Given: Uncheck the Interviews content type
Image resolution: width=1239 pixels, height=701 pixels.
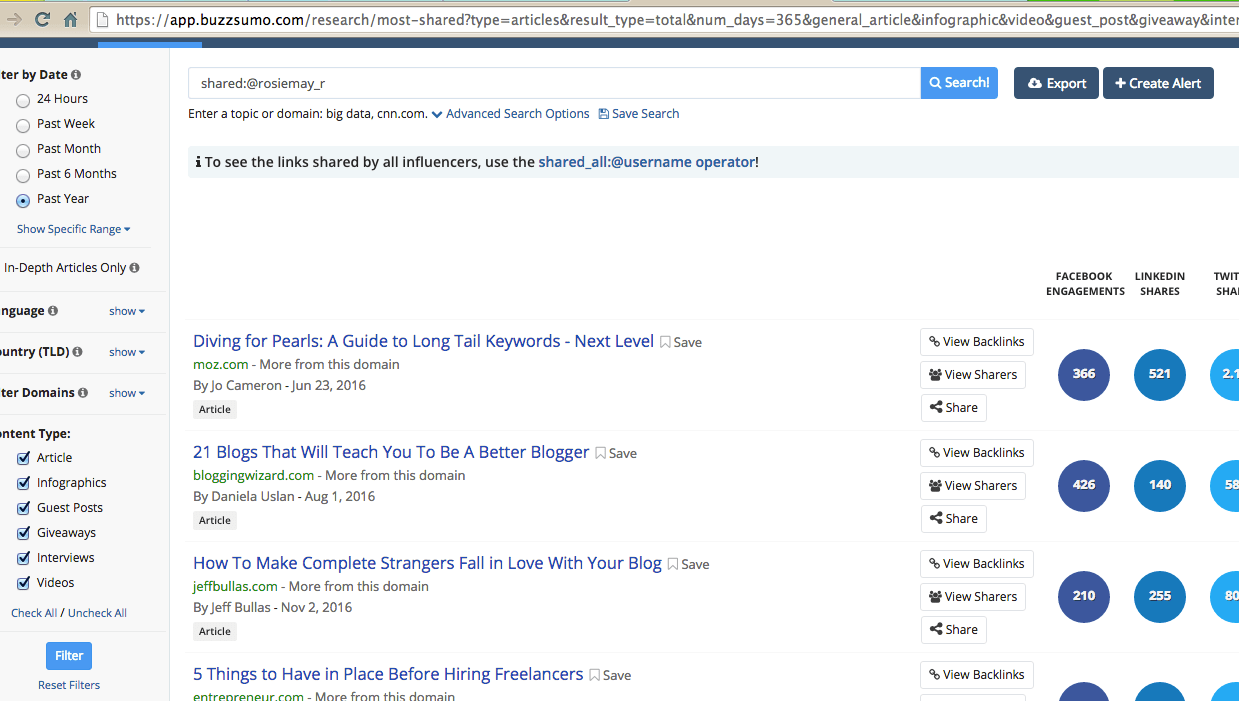Looking at the screenshot, I should (x=23, y=558).
